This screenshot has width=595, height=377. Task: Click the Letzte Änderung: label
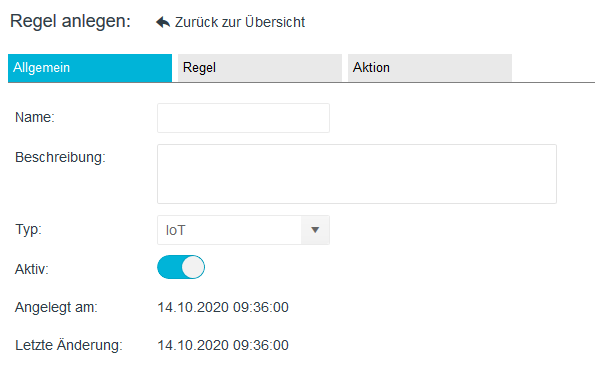pyautogui.click(x=69, y=345)
